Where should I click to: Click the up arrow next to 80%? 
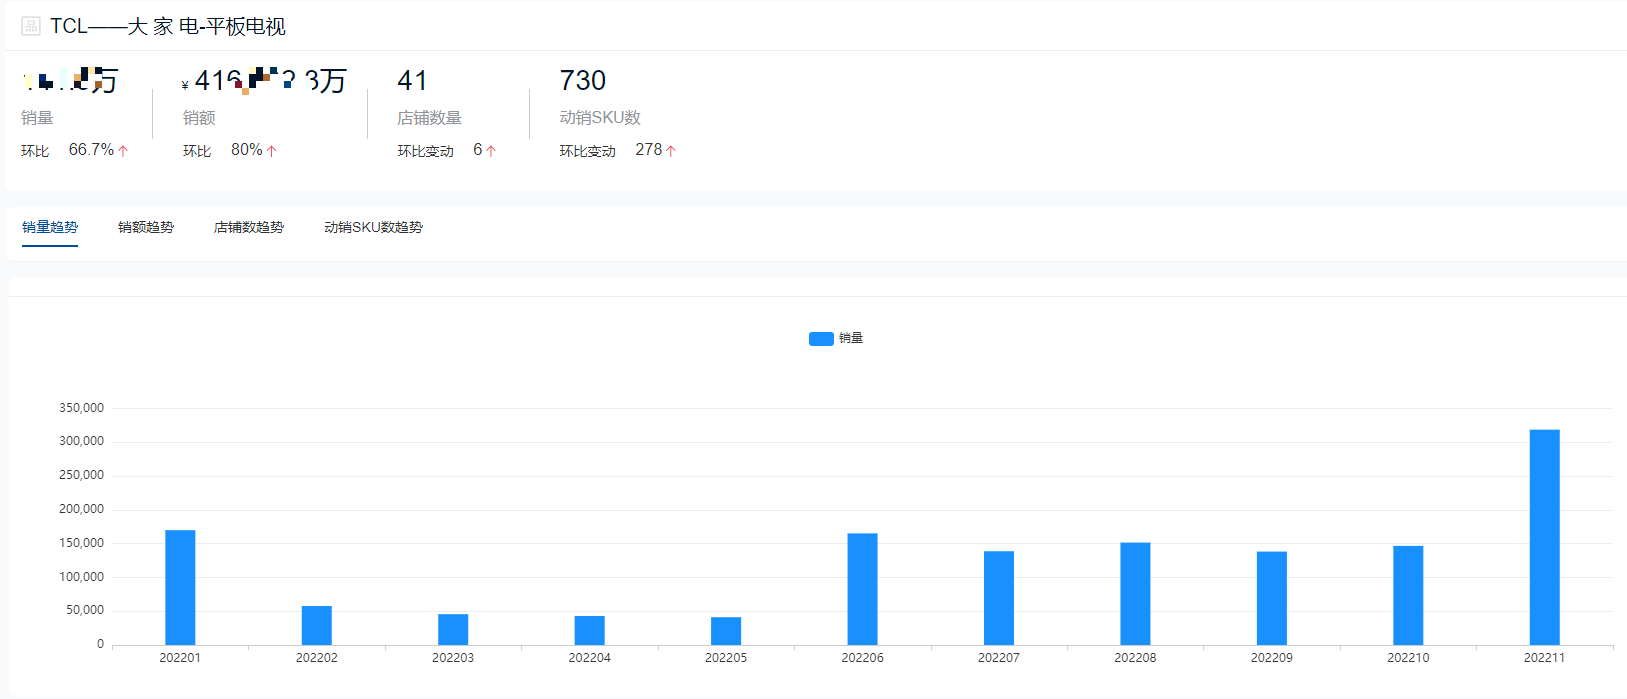(x=271, y=151)
